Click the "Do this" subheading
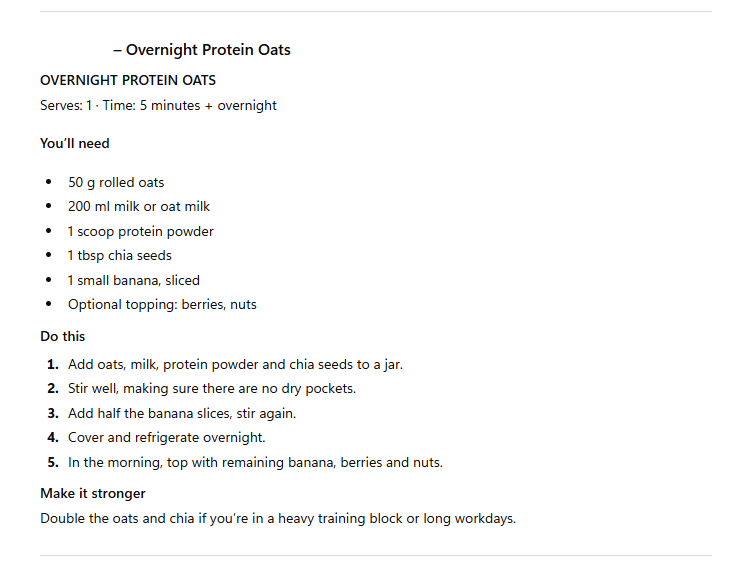737x579 pixels. [x=63, y=336]
